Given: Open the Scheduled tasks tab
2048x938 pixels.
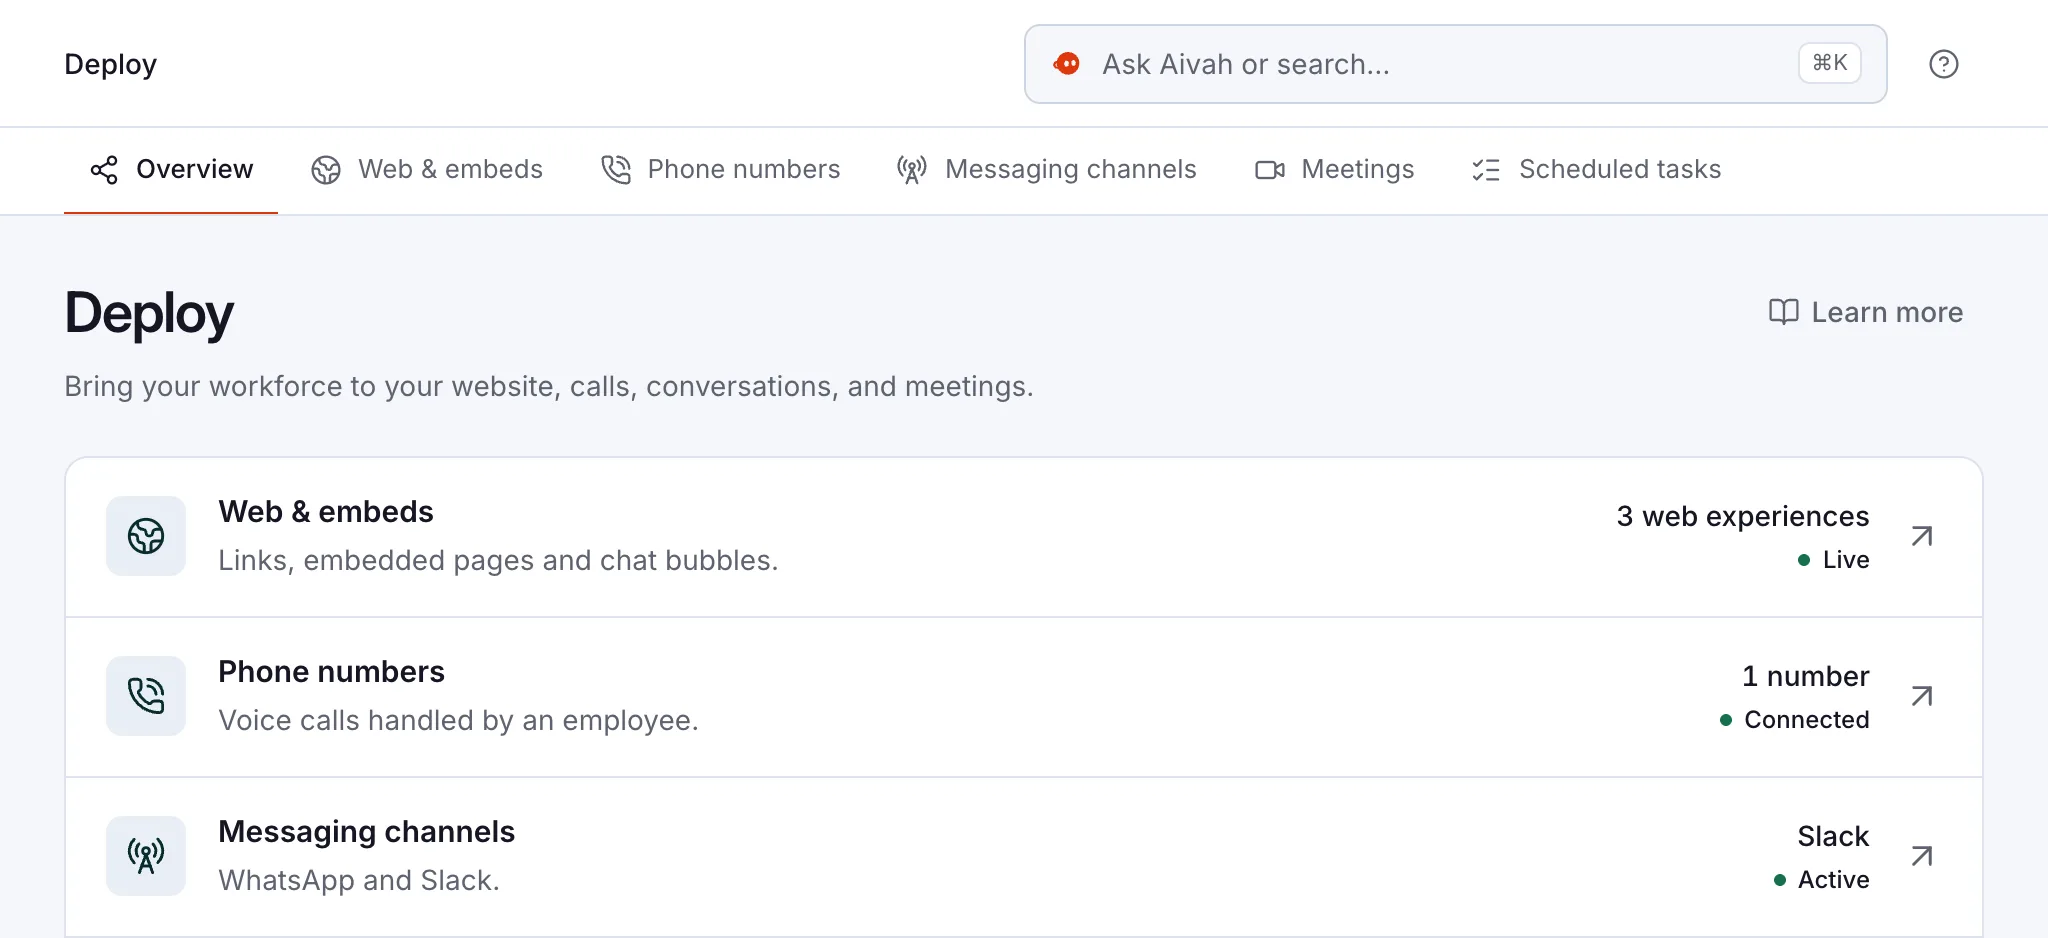Looking at the screenshot, I should click(x=1596, y=170).
